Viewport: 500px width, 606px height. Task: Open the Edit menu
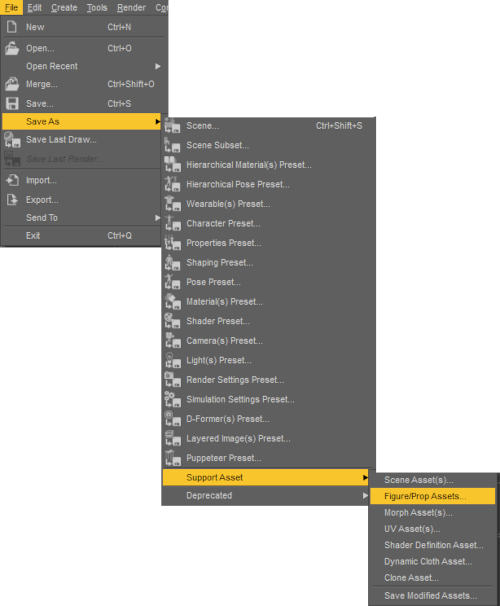coord(34,8)
